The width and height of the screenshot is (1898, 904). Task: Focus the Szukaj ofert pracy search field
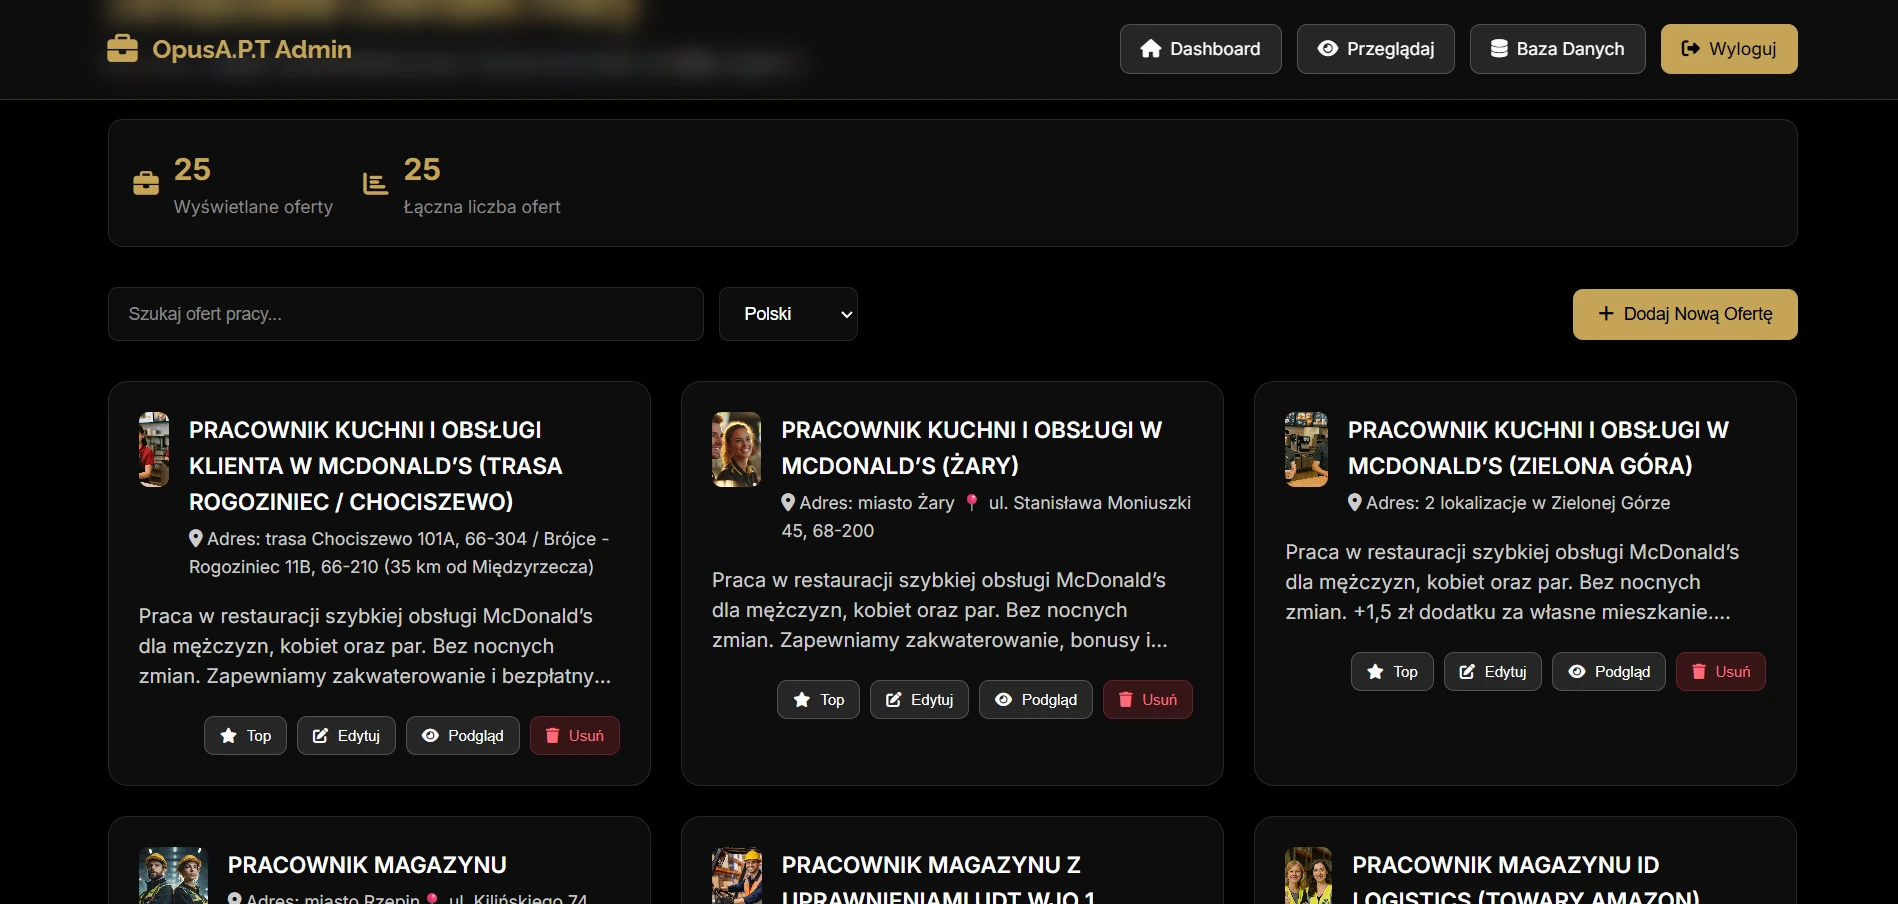(x=406, y=314)
